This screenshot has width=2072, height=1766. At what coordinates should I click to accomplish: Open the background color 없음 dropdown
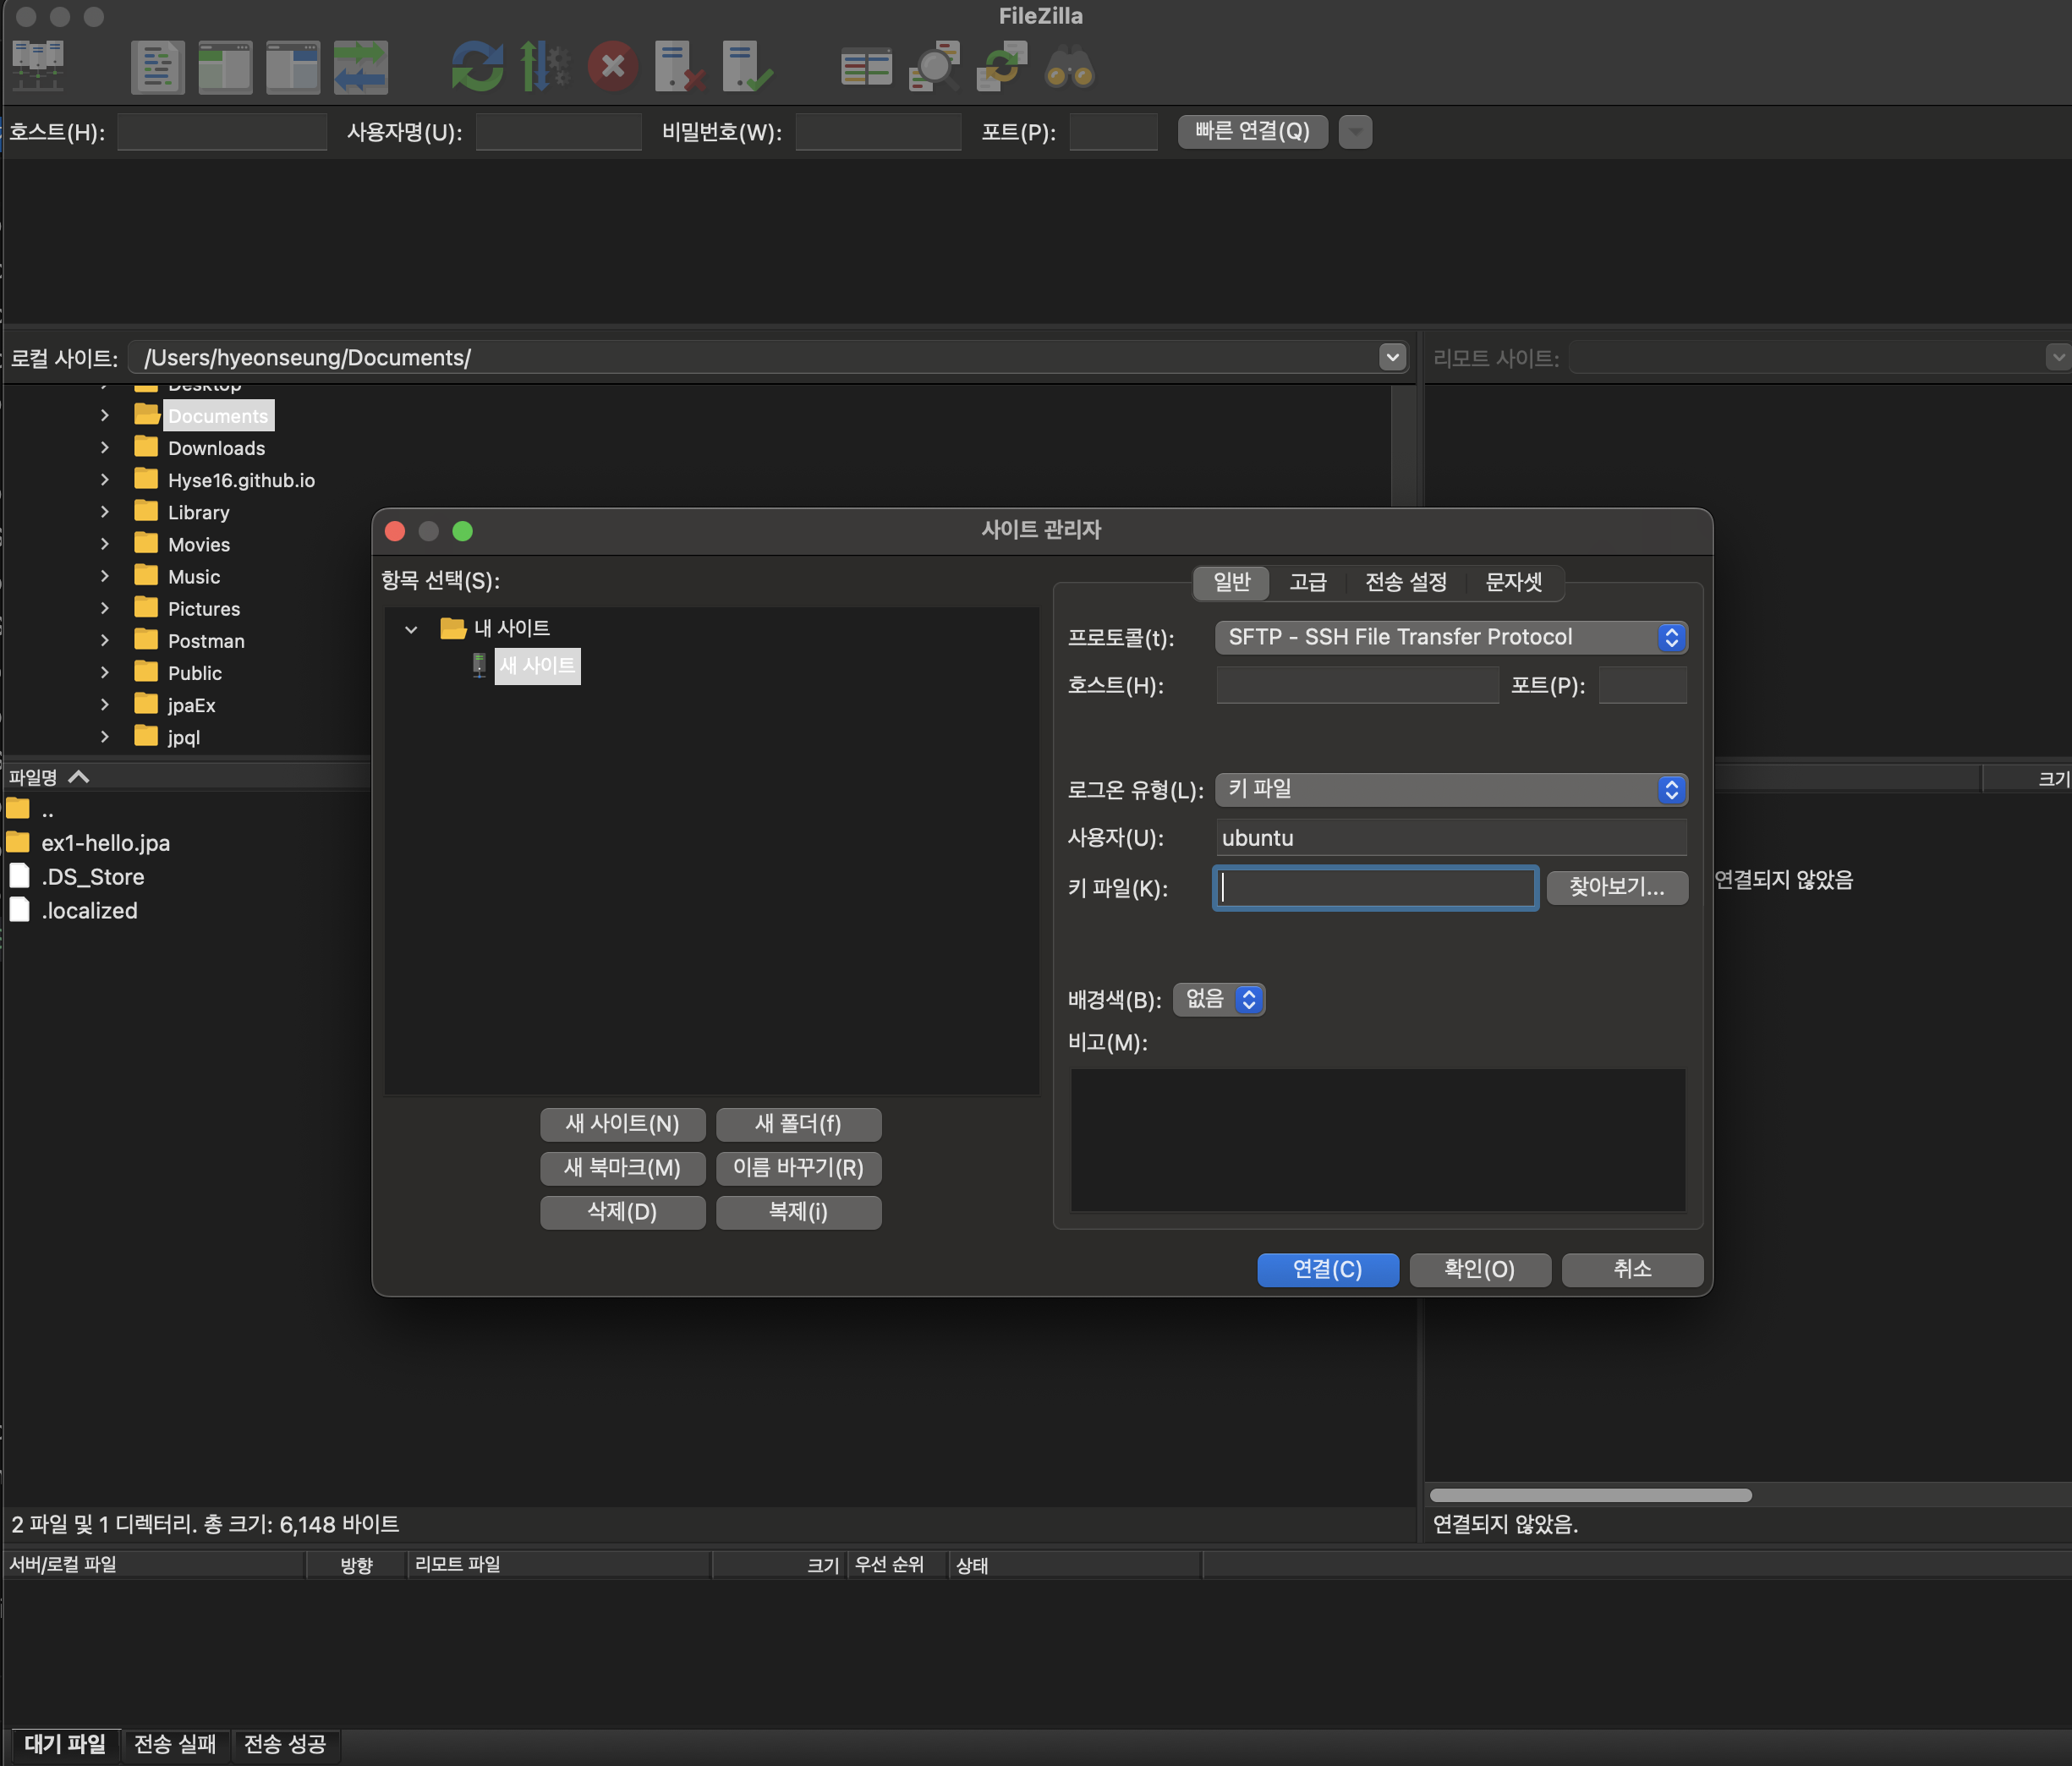[x=1219, y=999]
